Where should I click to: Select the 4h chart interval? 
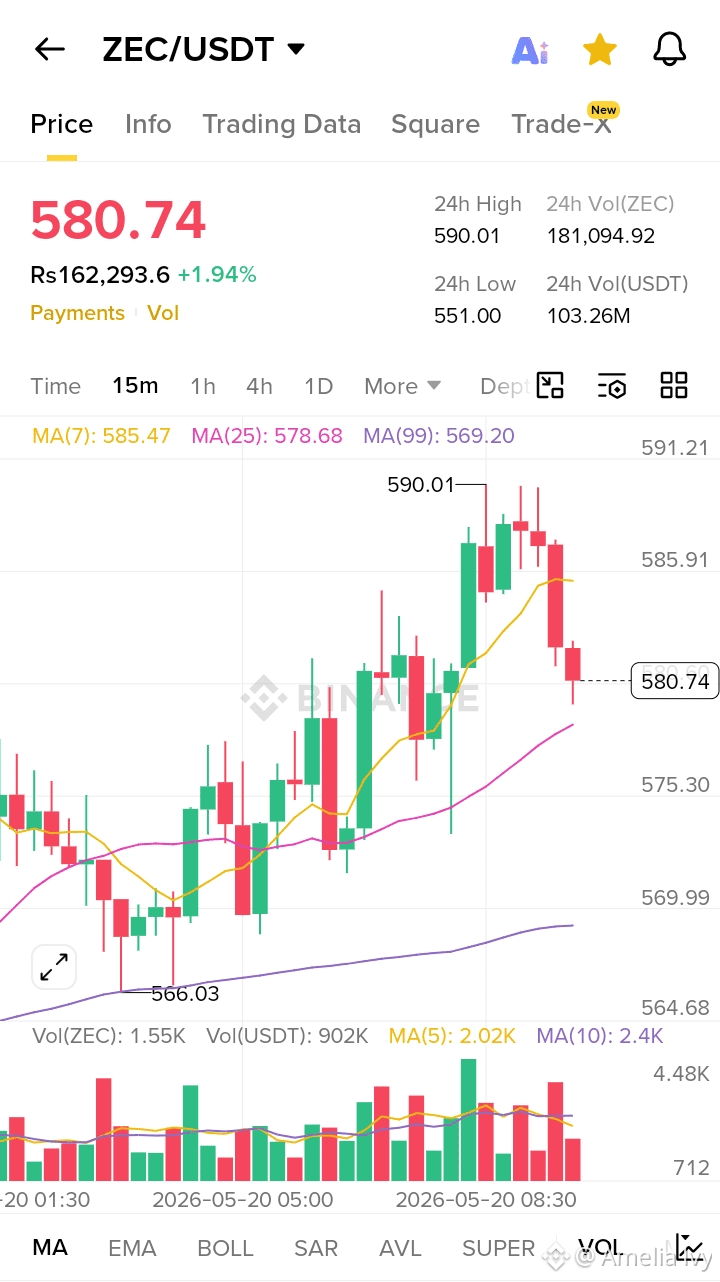point(259,386)
